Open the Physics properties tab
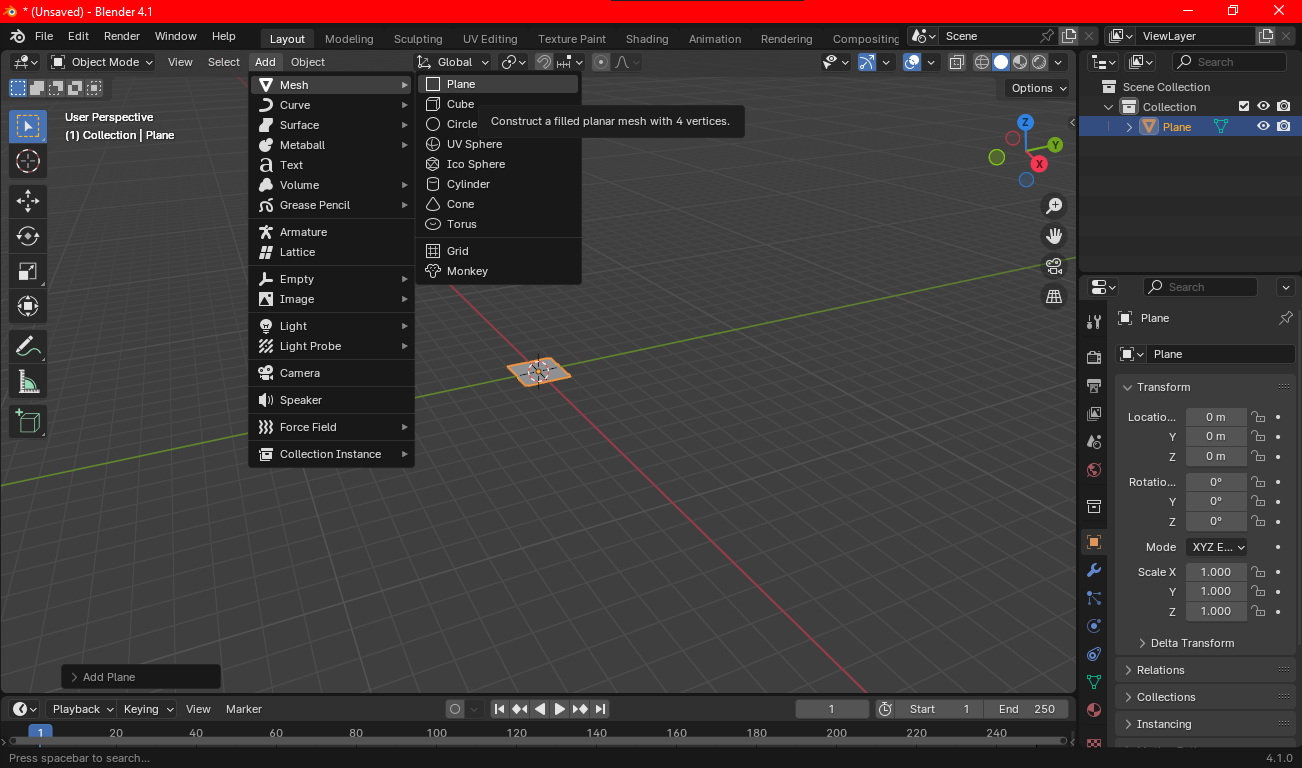 [x=1094, y=626]
